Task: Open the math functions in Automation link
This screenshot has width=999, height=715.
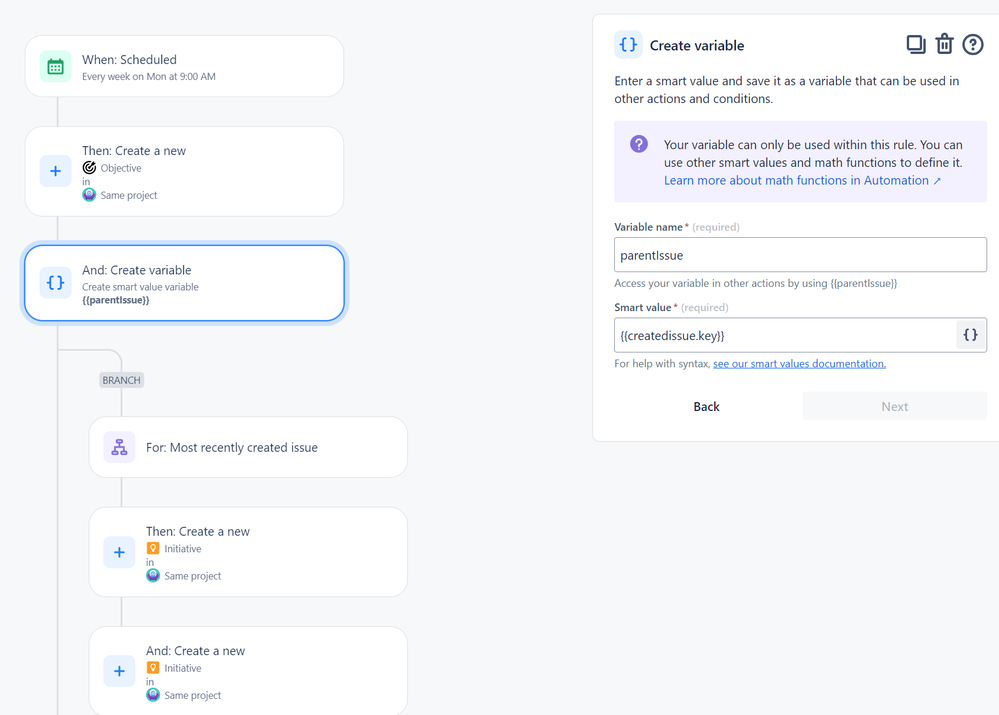Action: click(802, 180)
